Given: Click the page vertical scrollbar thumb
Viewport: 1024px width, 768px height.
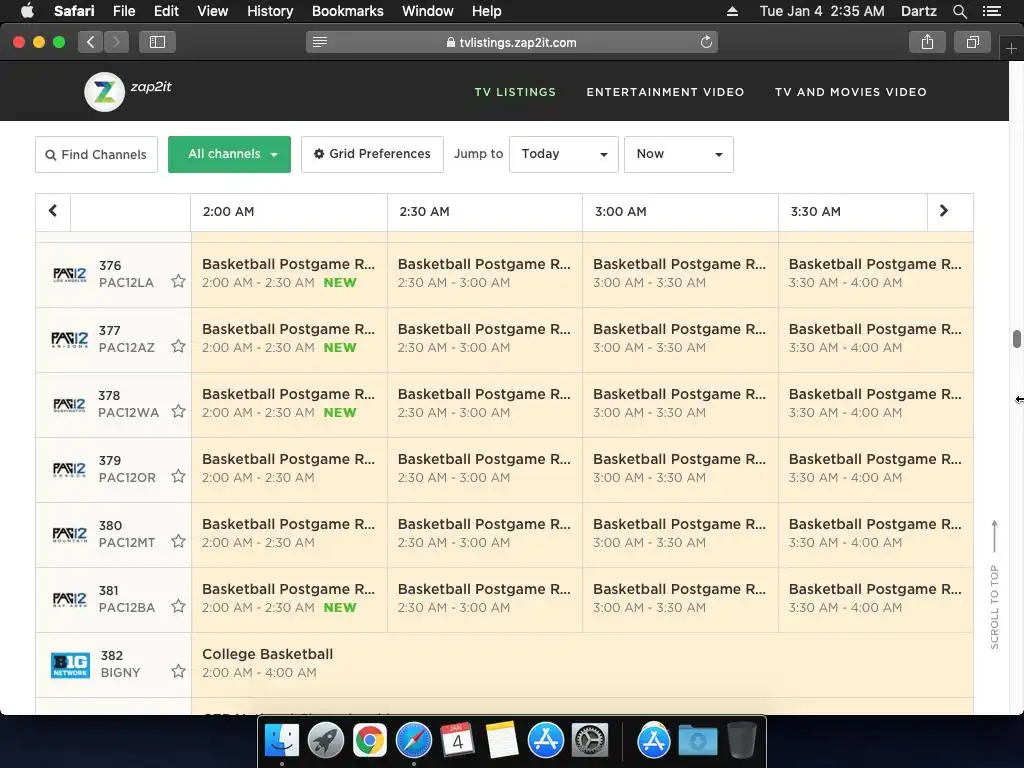Looking at the screenshot, I should pyautogui.click(x=1016, y=339).
